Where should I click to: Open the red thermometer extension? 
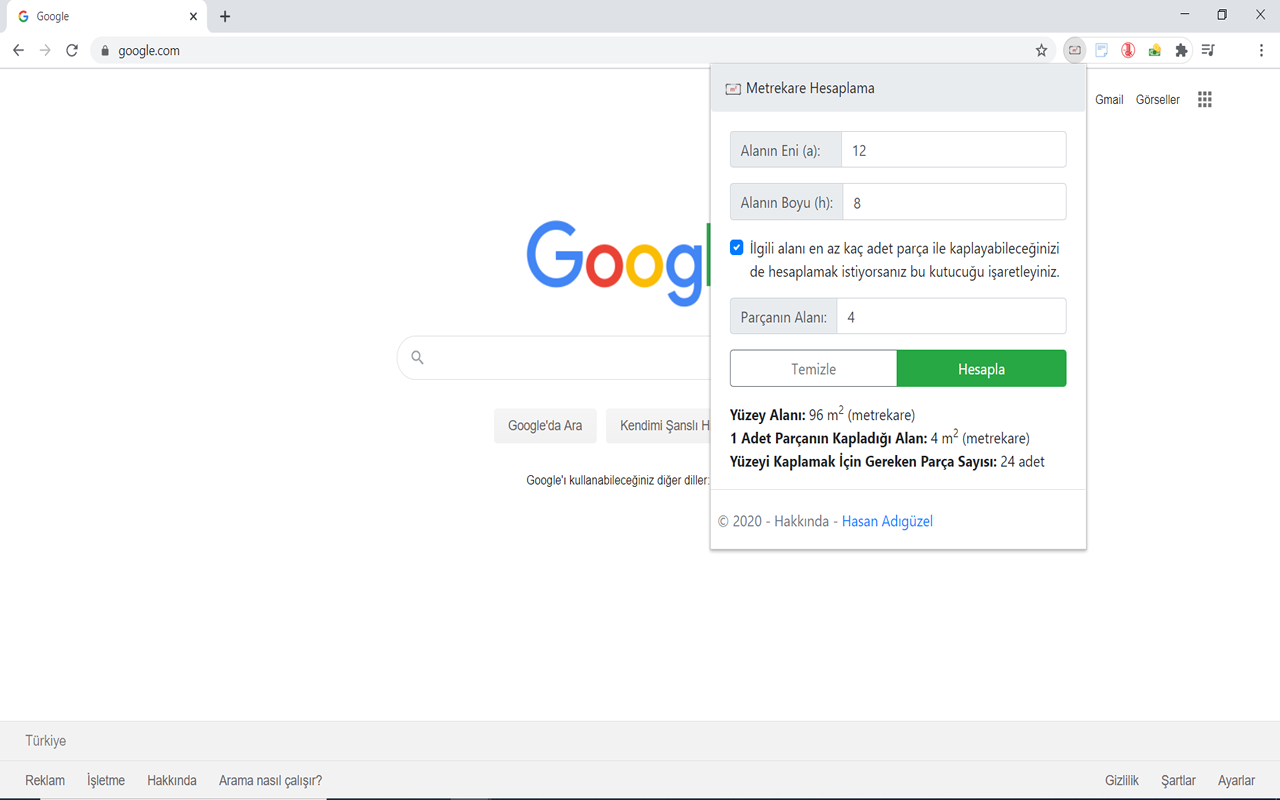1128,50
